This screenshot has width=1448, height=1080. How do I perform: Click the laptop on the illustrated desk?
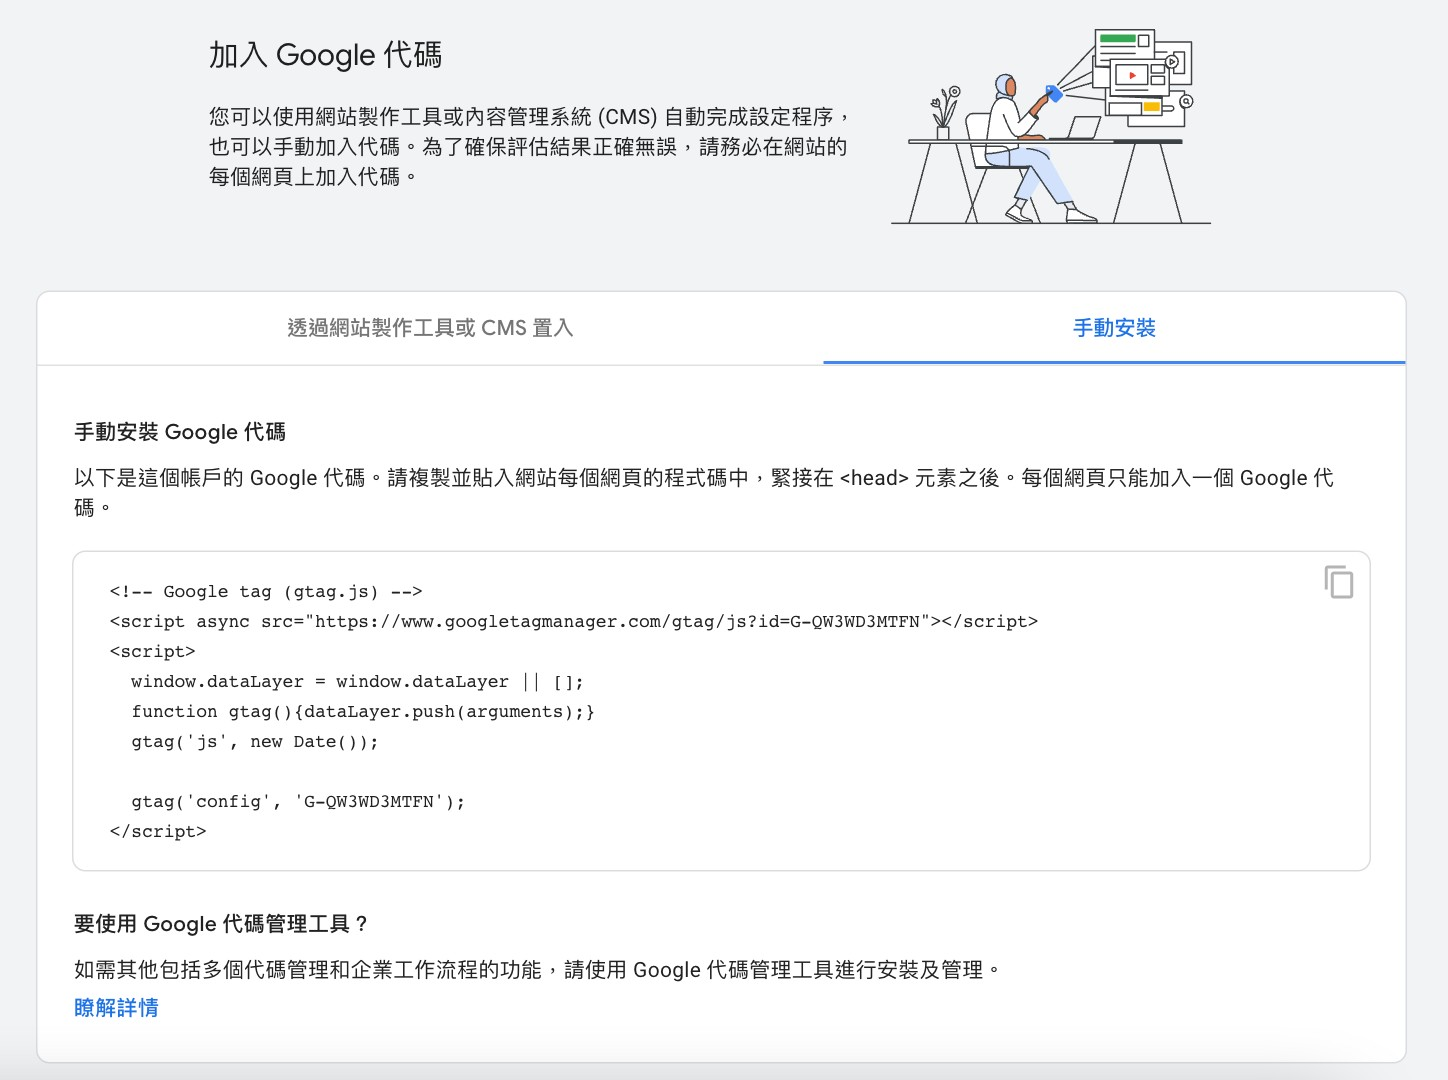click(x=1080, y=128)
